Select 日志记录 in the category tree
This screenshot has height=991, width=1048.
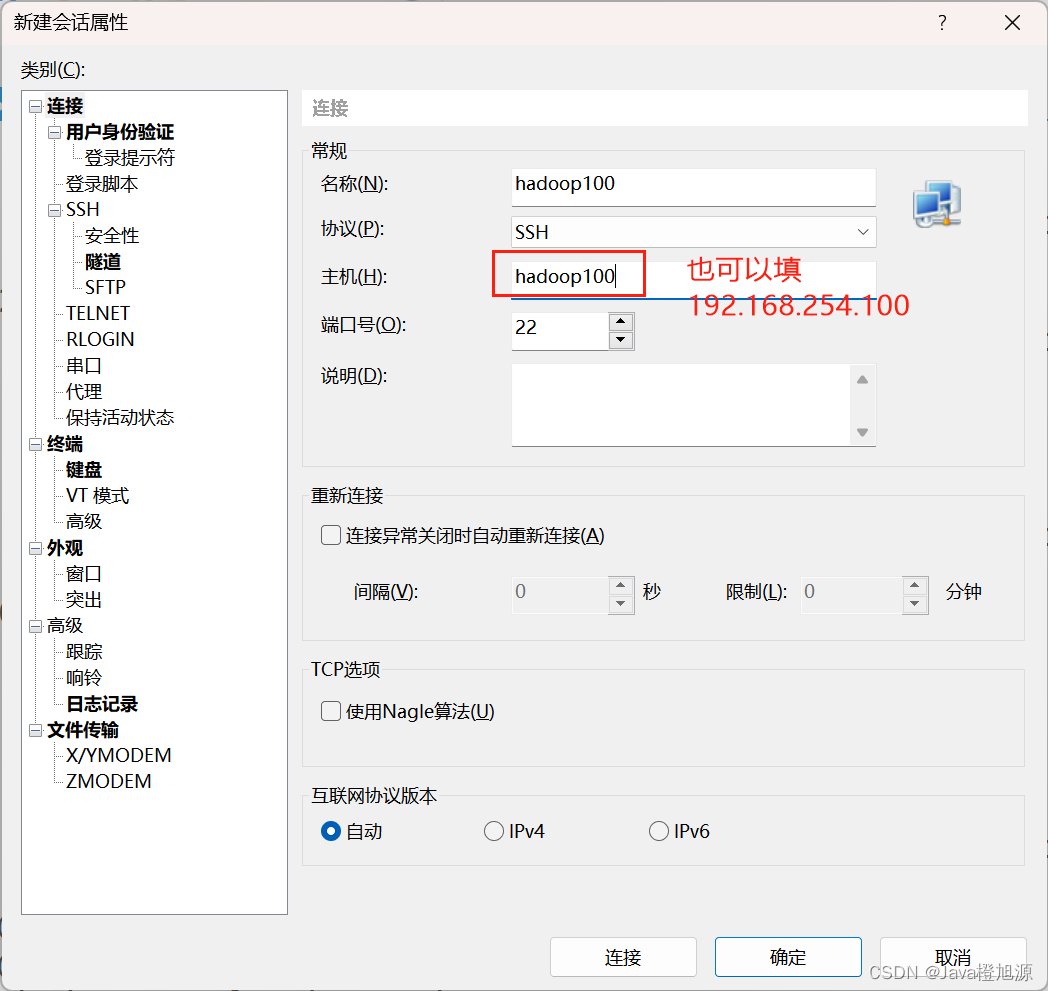(x=103, y=704)
